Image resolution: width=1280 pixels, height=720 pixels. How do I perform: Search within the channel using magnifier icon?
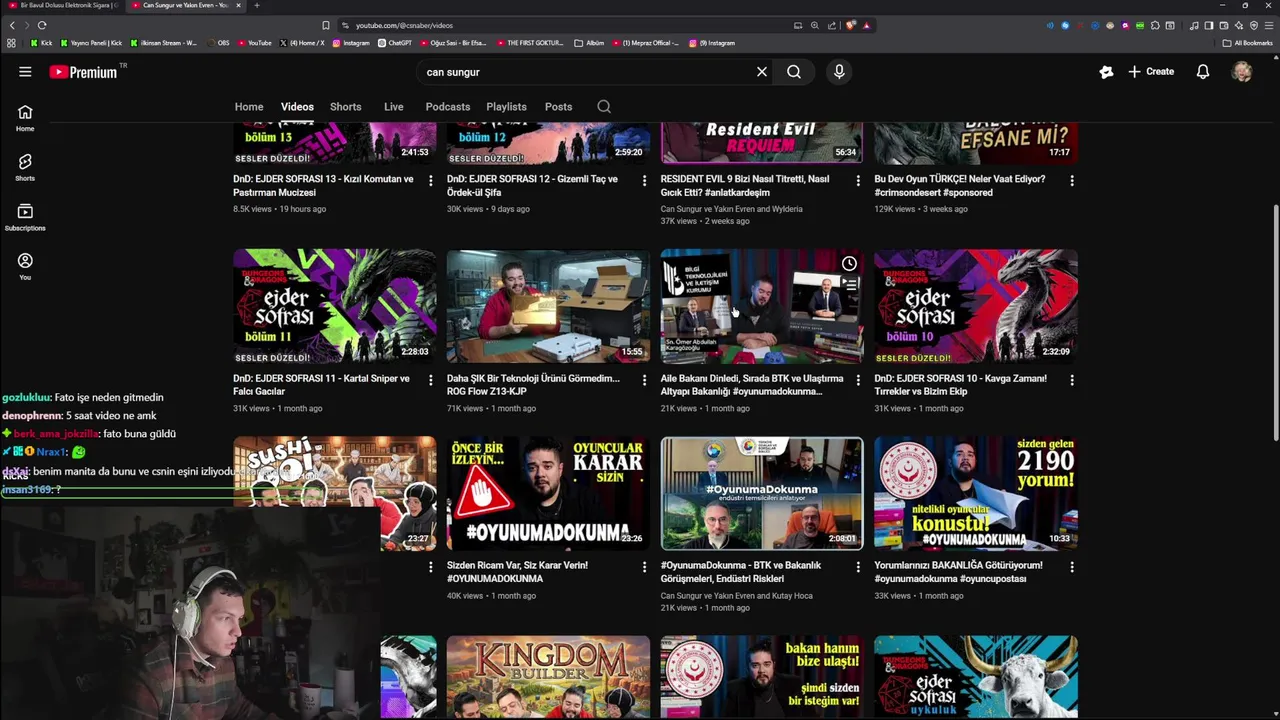click(x=604, y=107)
